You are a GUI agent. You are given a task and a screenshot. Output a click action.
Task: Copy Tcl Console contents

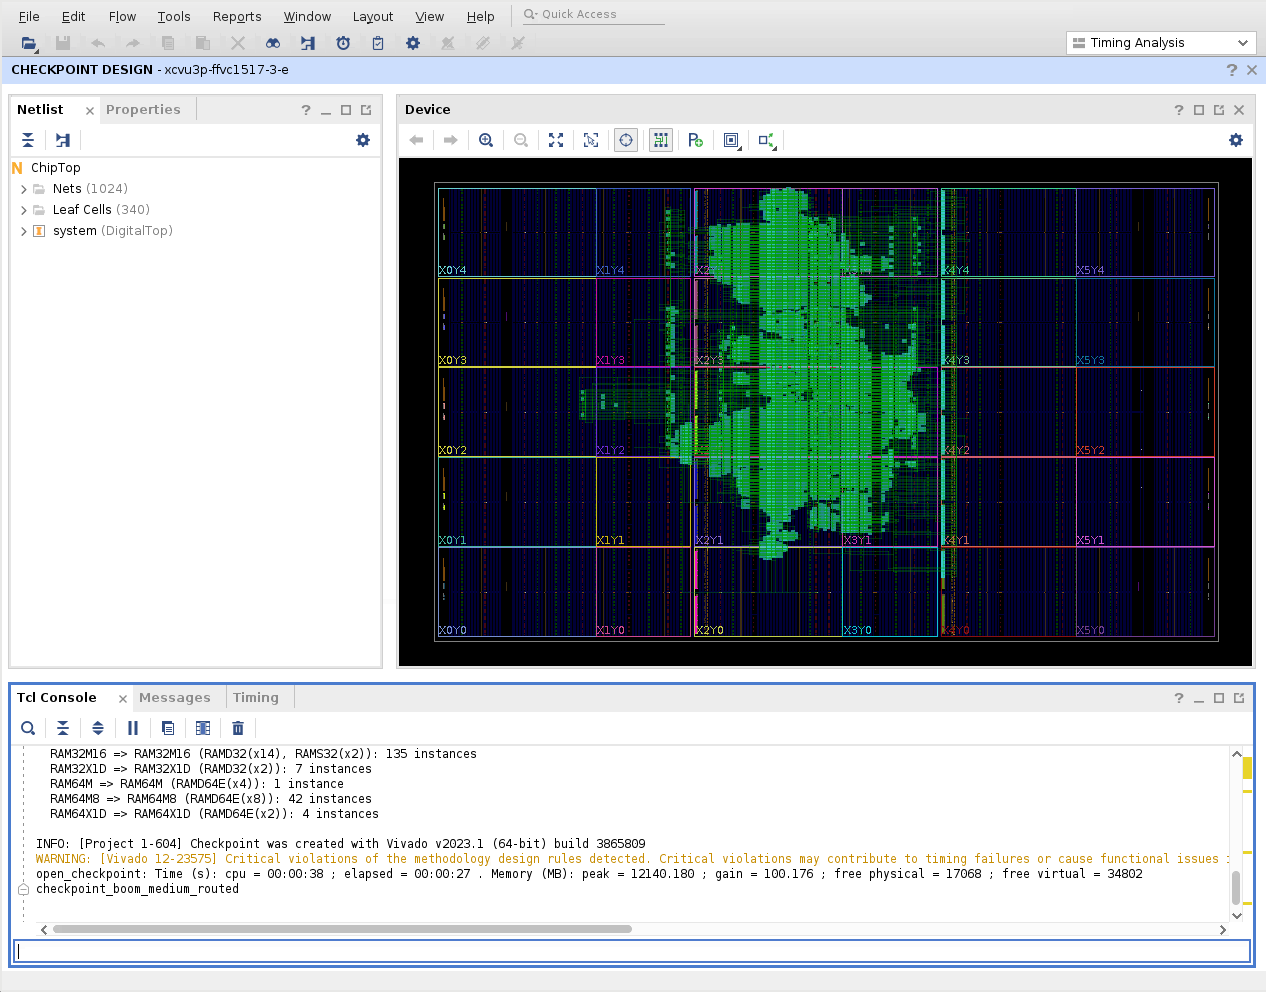168,728
